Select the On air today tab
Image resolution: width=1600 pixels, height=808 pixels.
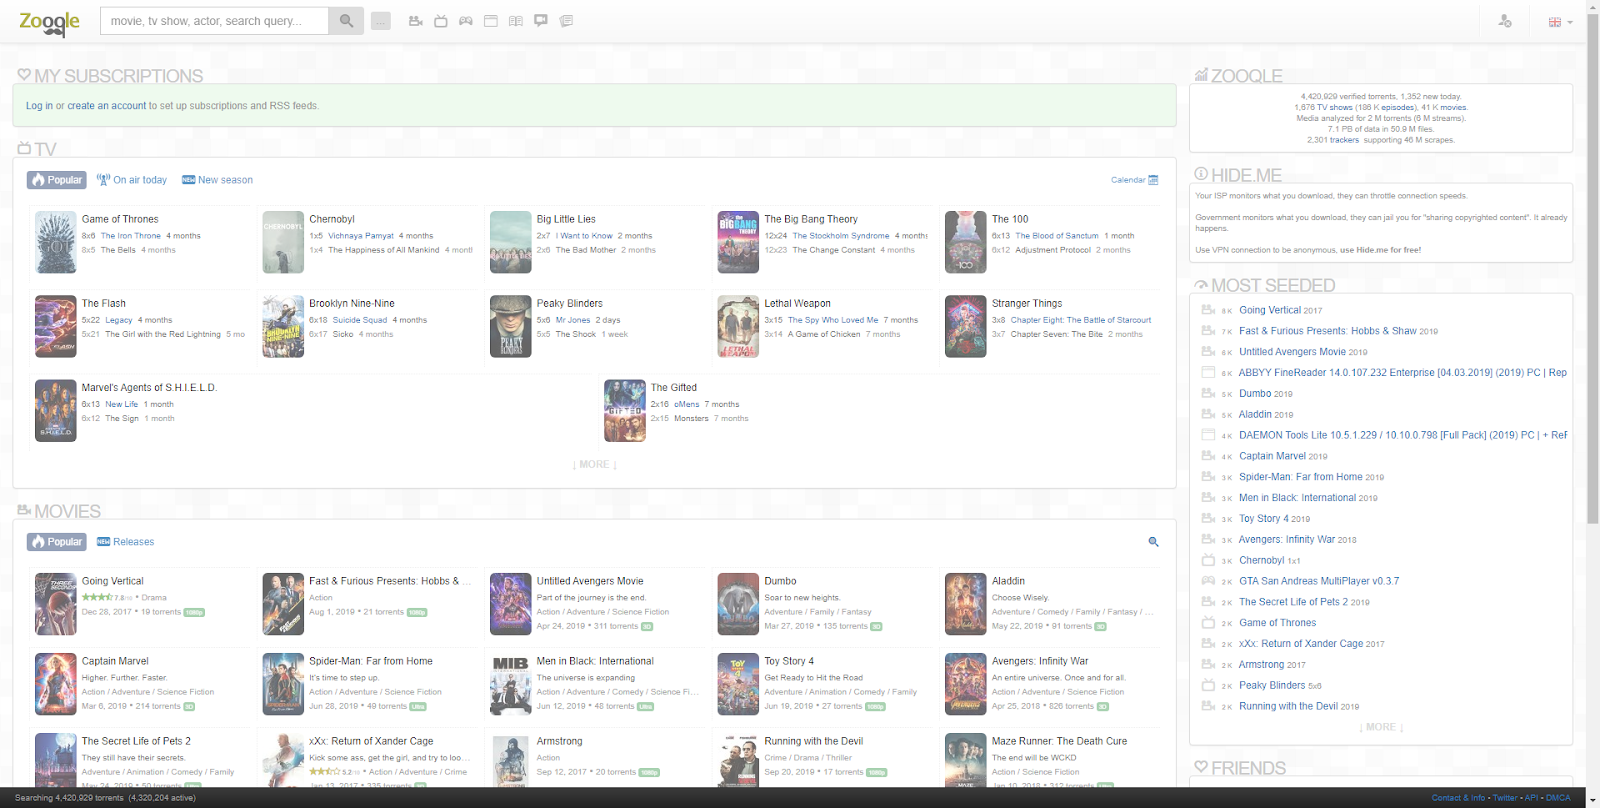132,180
